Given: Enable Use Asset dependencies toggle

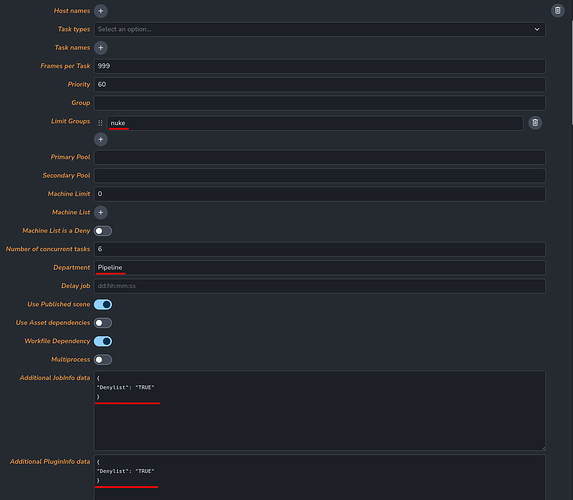Looking at the screenshot, I should [x=103, y=323].
